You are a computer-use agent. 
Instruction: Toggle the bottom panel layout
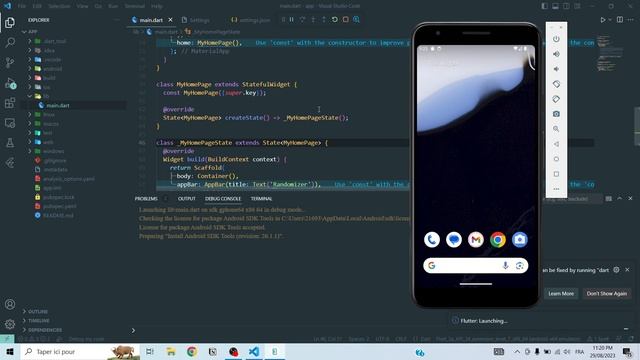click(556, 6)
